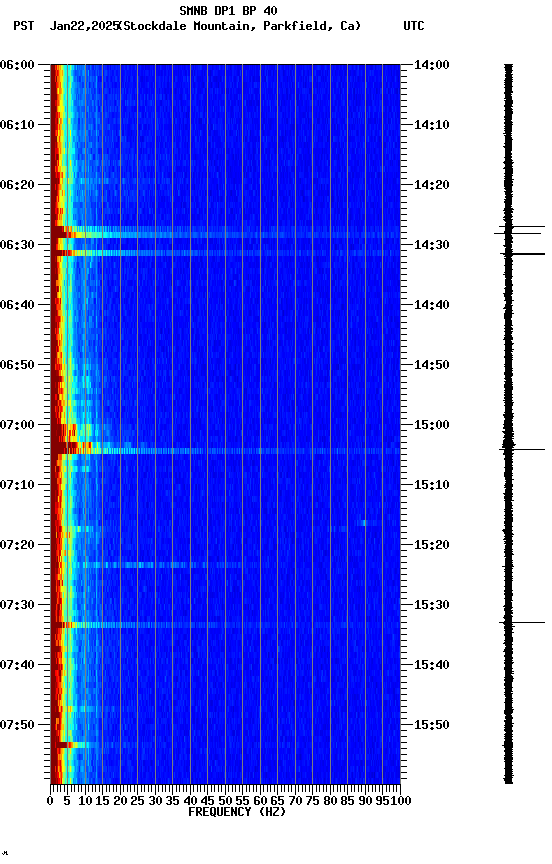Click the 15:50 UTC time label

coord(432,725)
